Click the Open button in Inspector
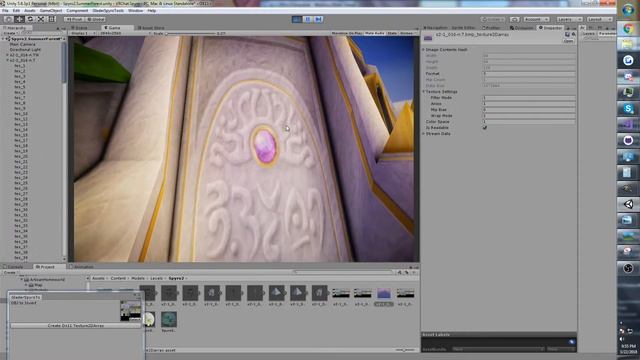 (568, 41)
